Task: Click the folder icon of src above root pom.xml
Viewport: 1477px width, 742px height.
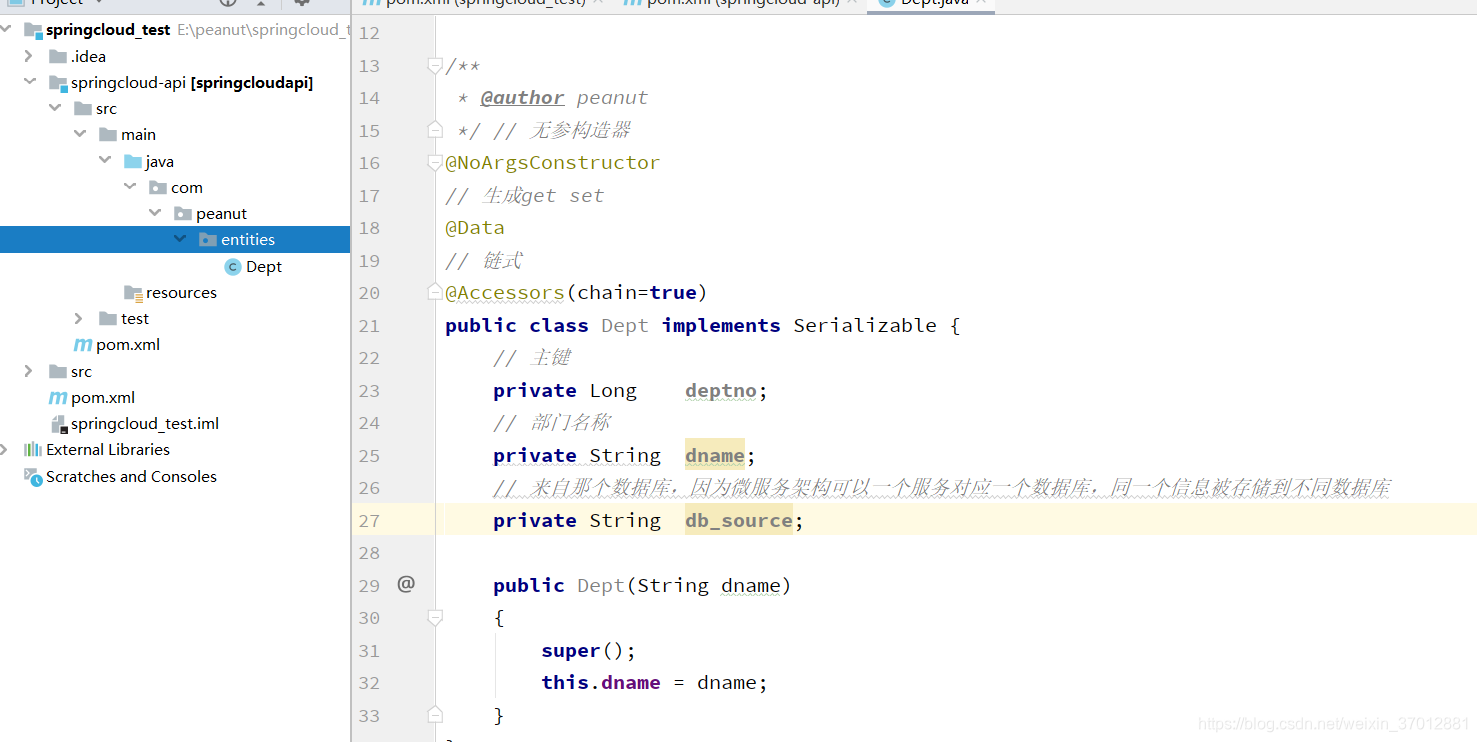Action: pos(58,371)
